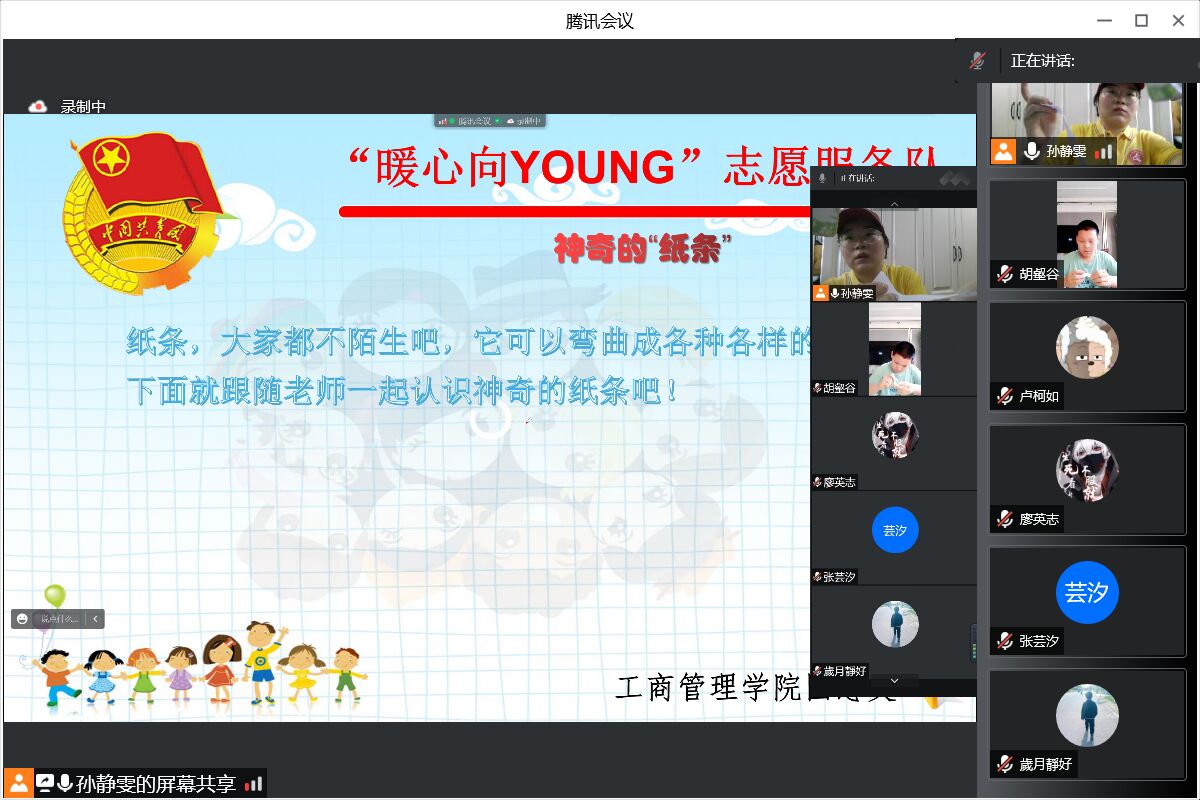Click the 芸汐 blue avatar in sidebar
The width and height of the screenshot is (1200, 800).
(x=1087, y=592)
